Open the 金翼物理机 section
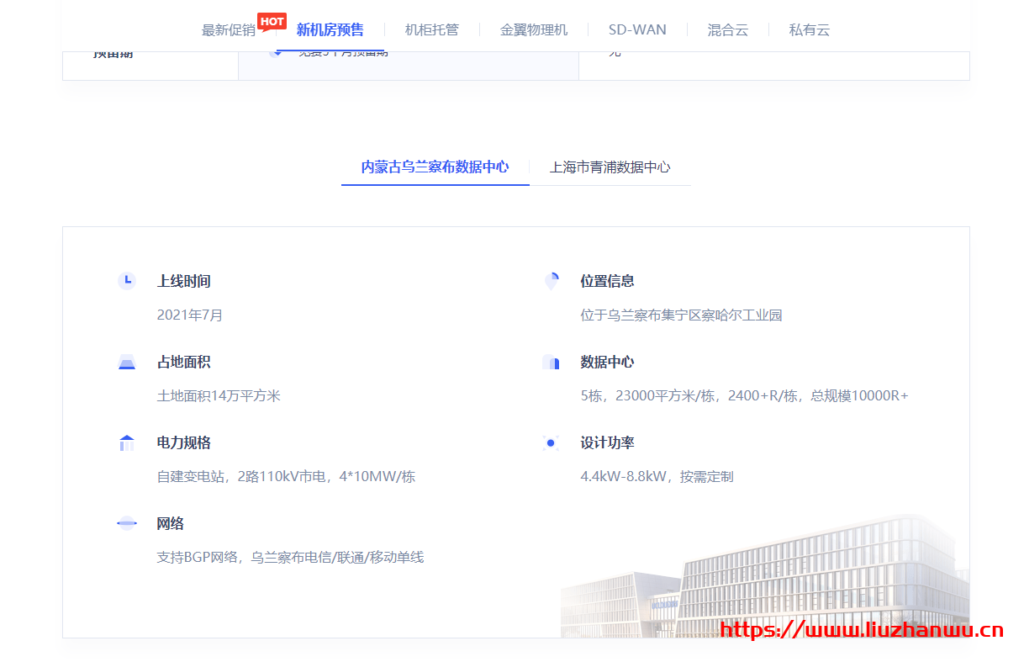This screenshot has width=1024, height=662. click(x=534, y=30)
